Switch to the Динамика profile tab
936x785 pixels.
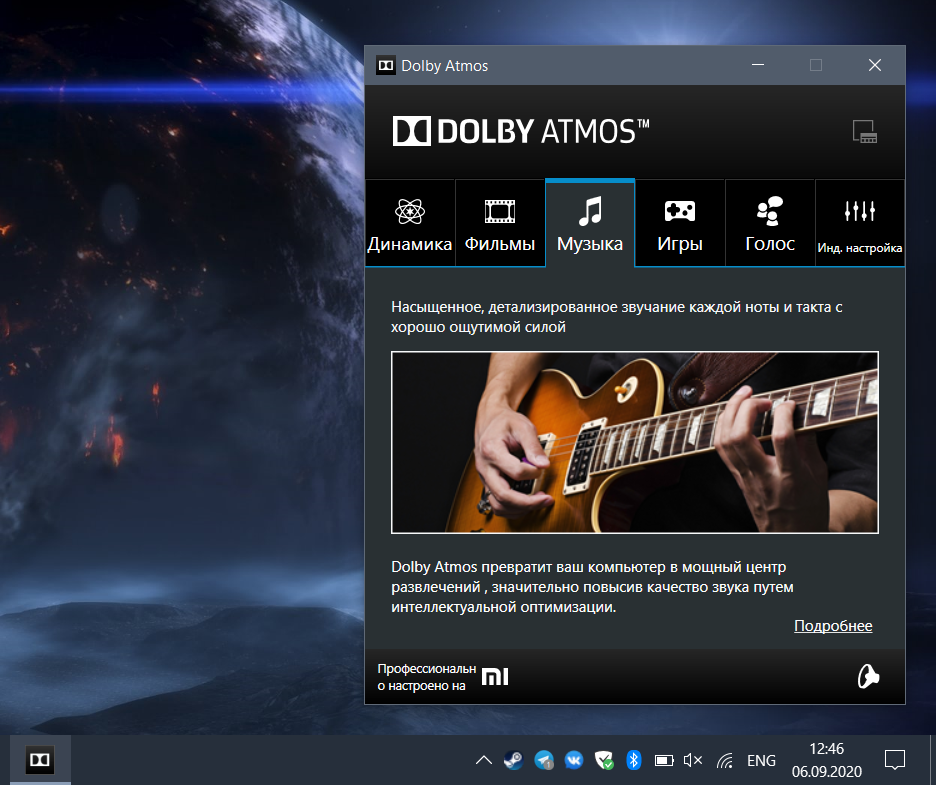tap(410, 223)
